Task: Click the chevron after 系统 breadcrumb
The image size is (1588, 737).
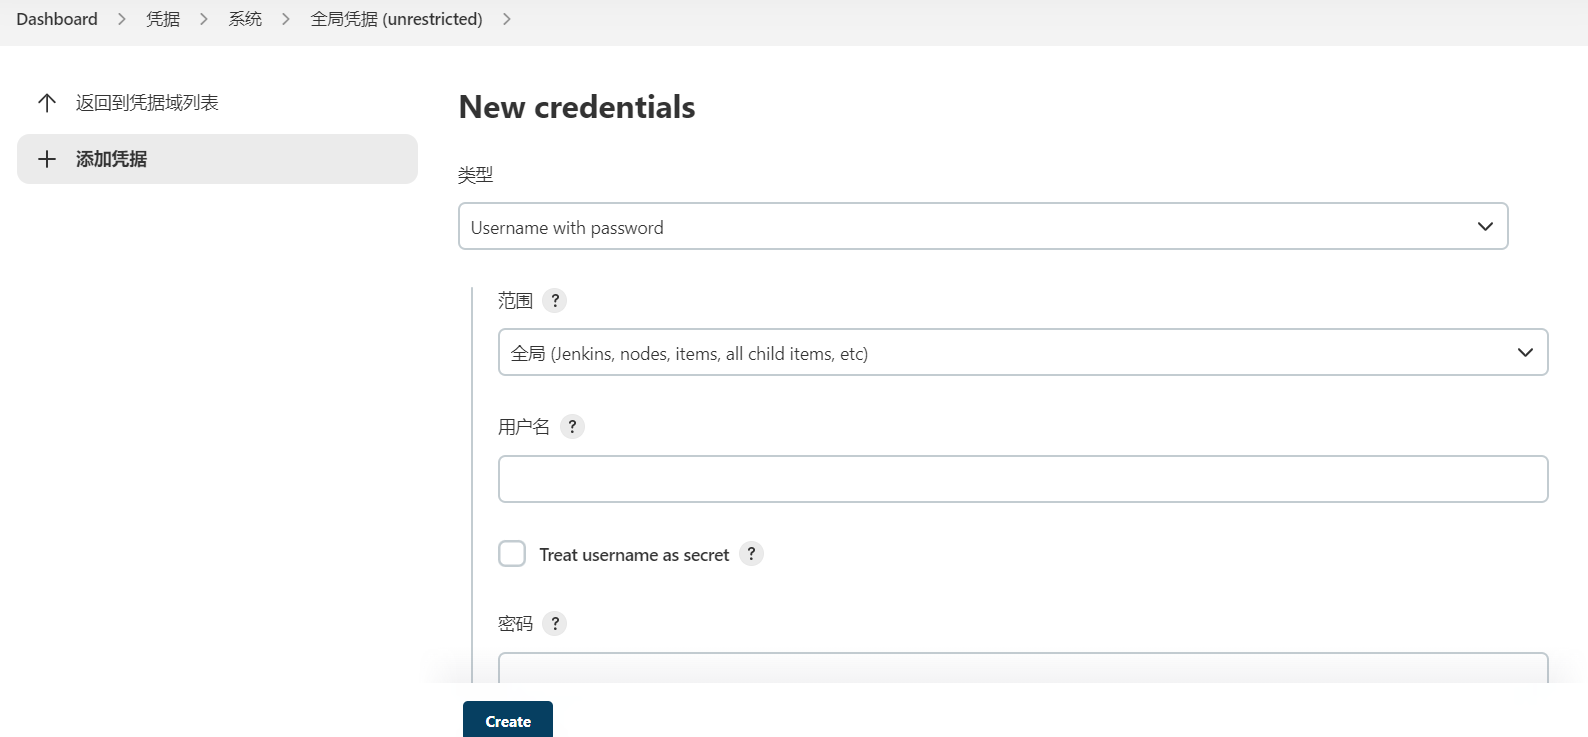Action: 286,19
